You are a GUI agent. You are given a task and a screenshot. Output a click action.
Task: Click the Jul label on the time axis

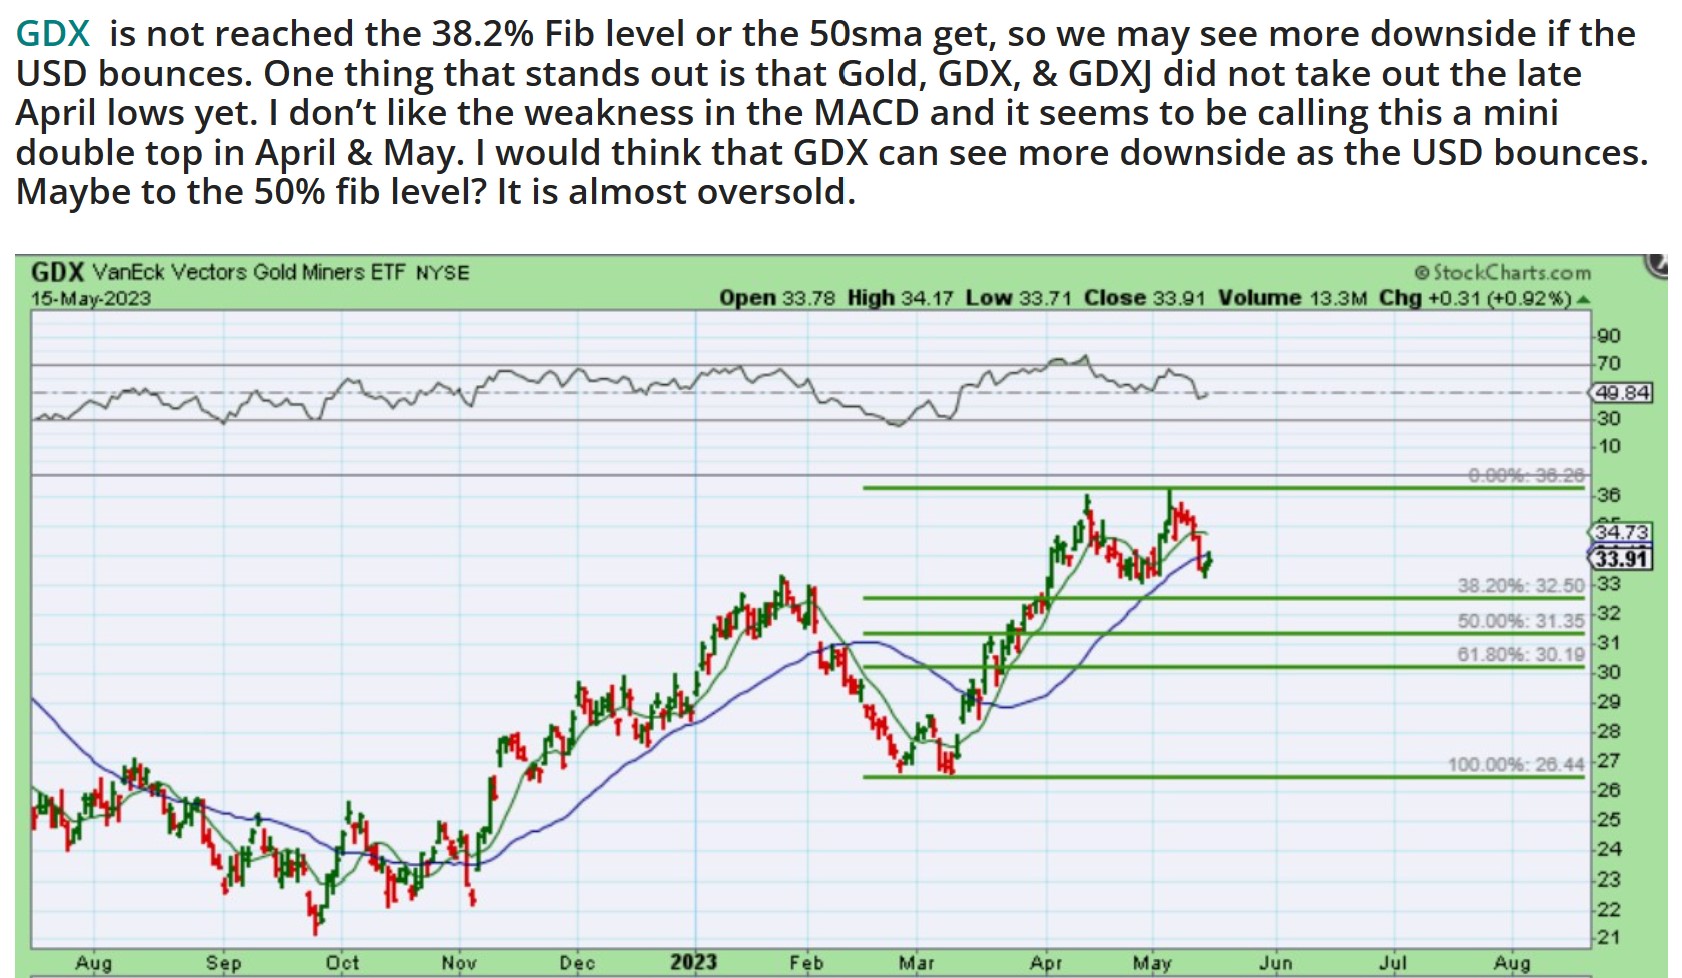pos(1393,963)
